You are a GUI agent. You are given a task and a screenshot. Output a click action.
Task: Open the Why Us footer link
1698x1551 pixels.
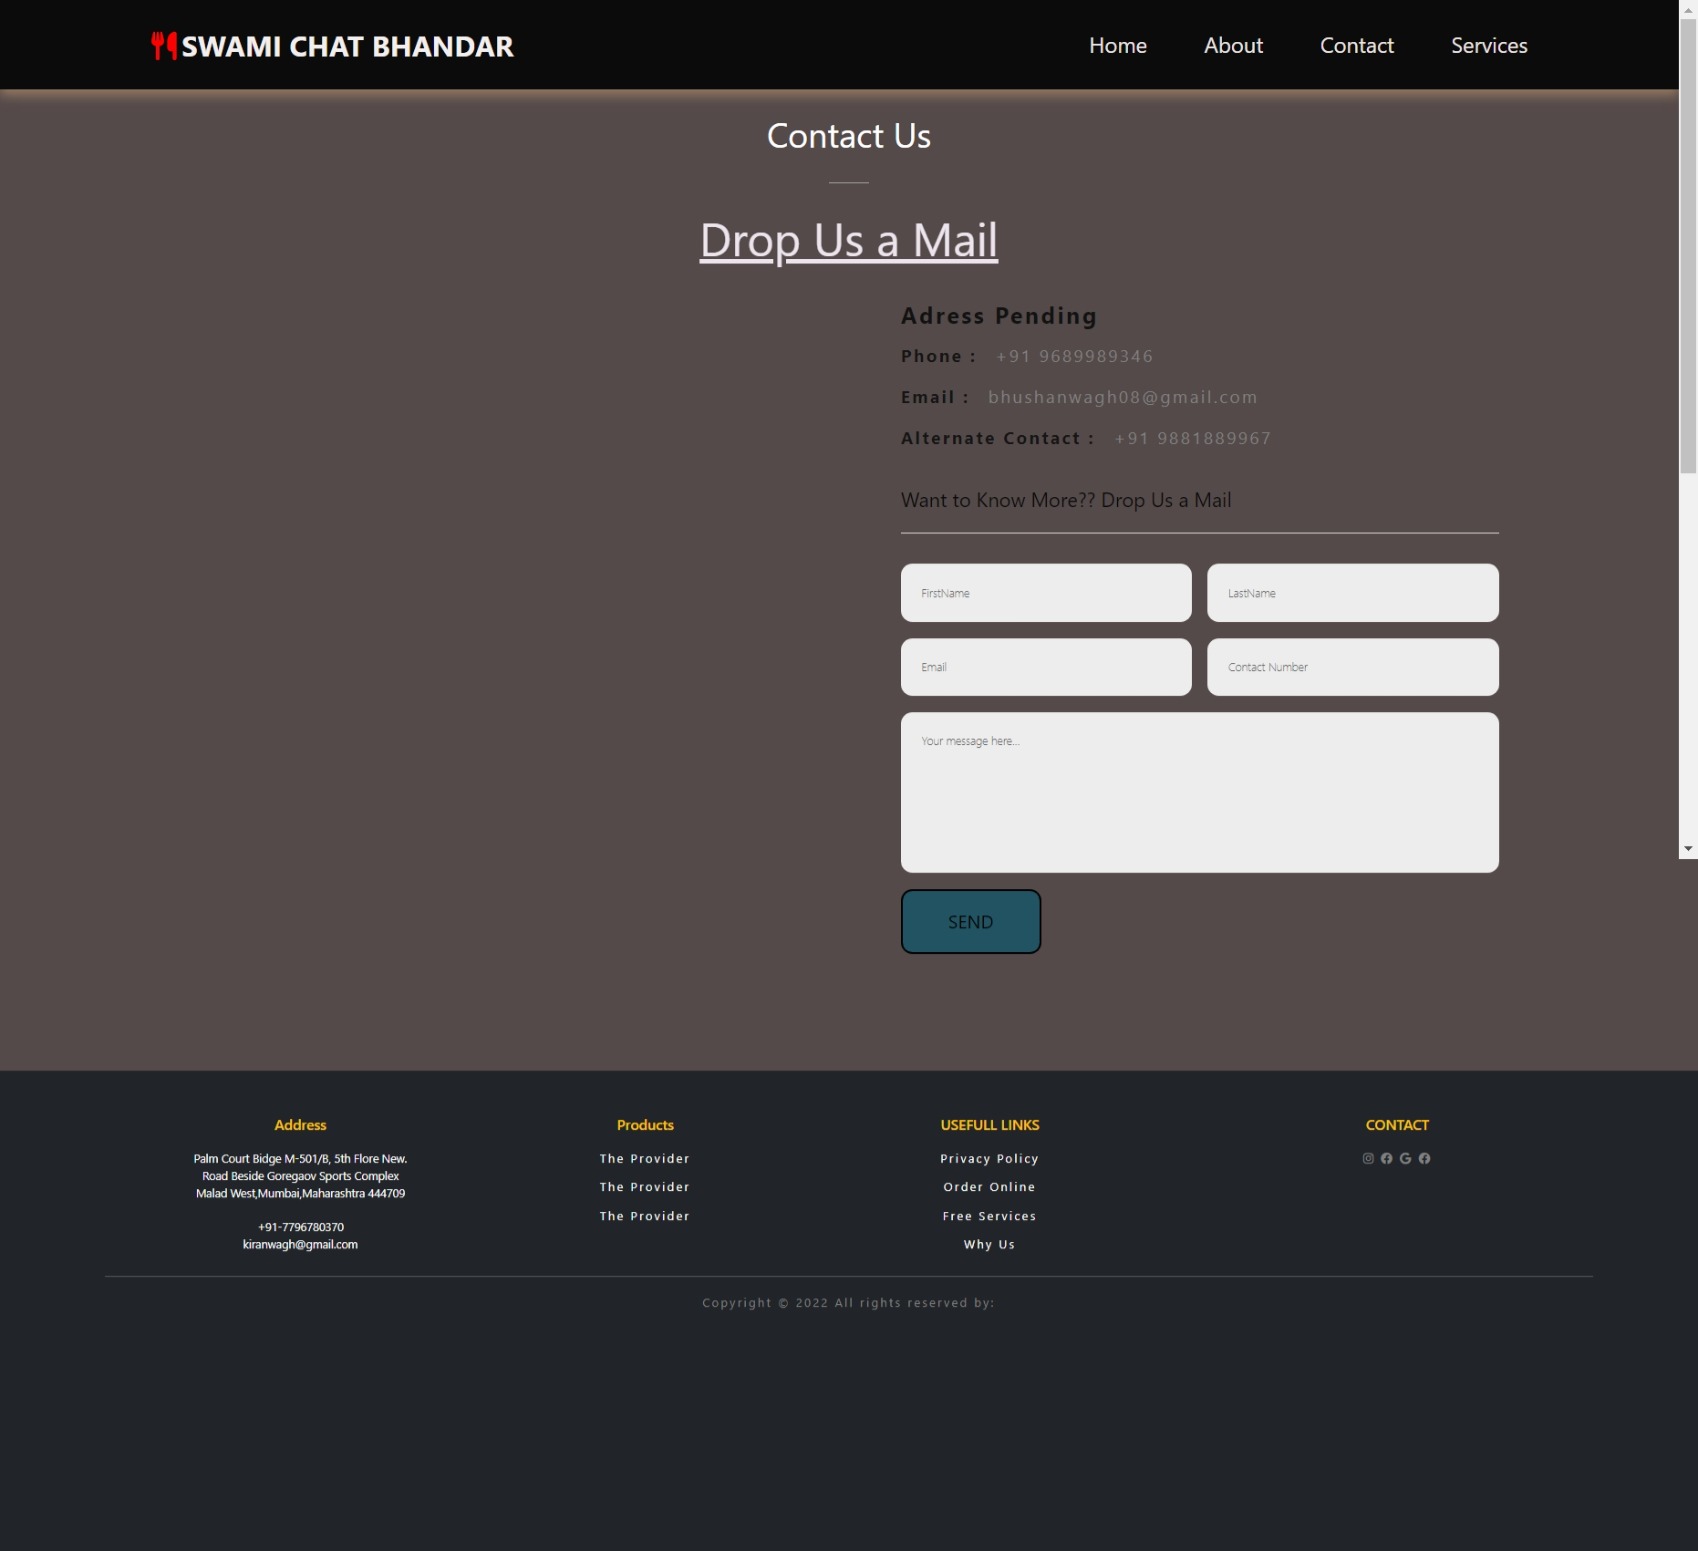(x=989, y=1244)
